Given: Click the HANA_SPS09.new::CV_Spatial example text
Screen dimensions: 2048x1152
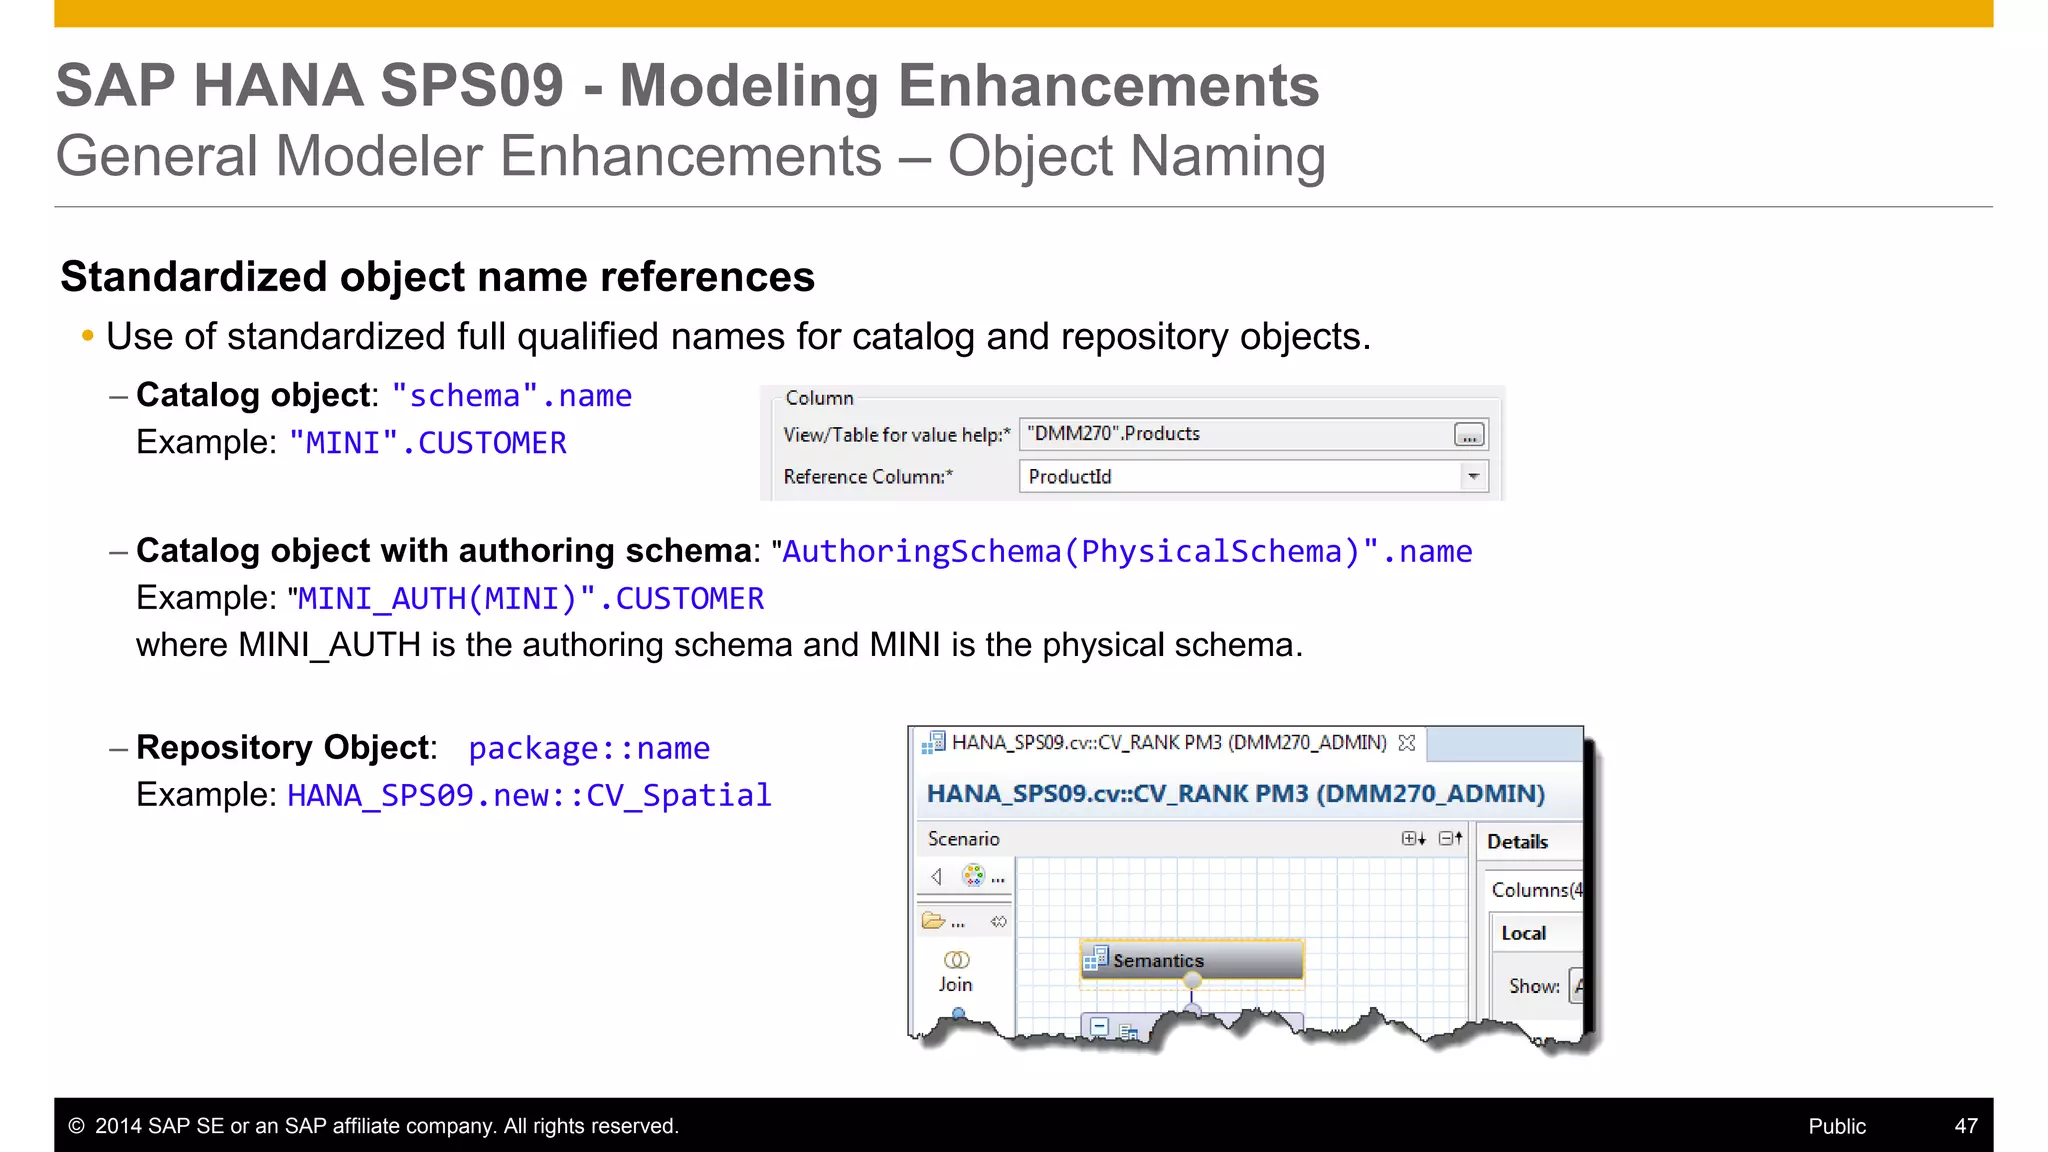Looking at the screenshot, I should 529,796.
